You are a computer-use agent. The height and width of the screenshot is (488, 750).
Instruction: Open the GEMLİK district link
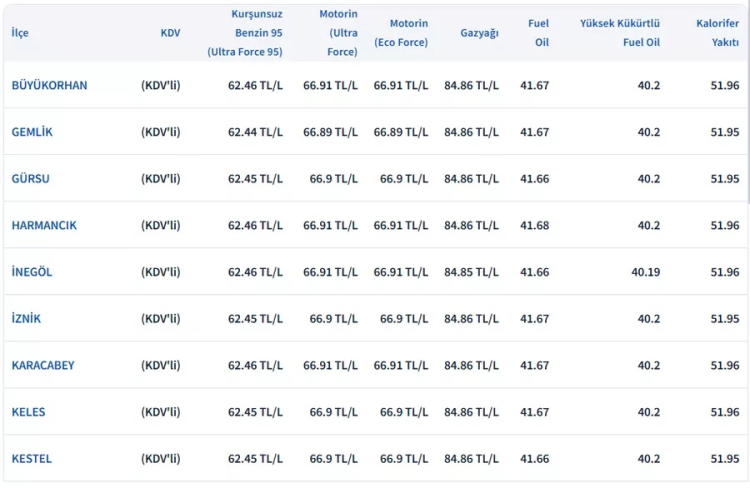[x=32, y=132]
